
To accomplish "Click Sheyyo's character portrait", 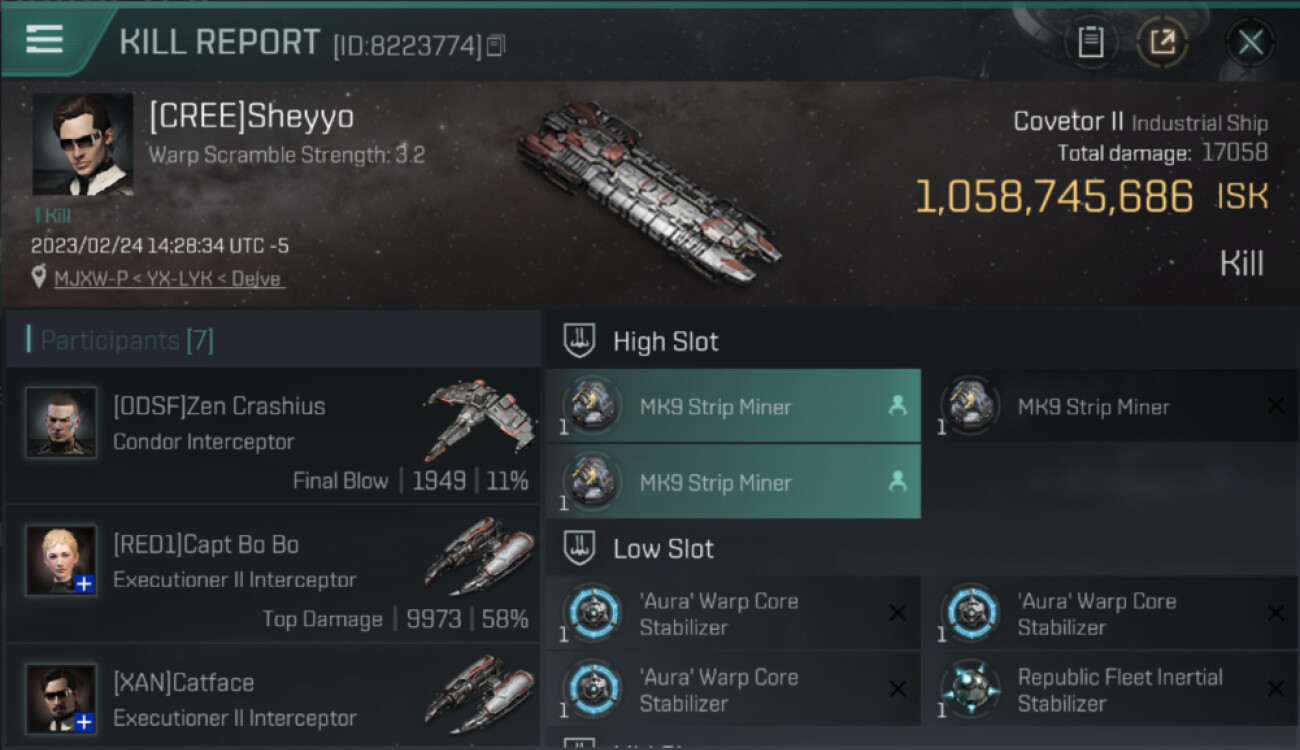I will [83, 144].
